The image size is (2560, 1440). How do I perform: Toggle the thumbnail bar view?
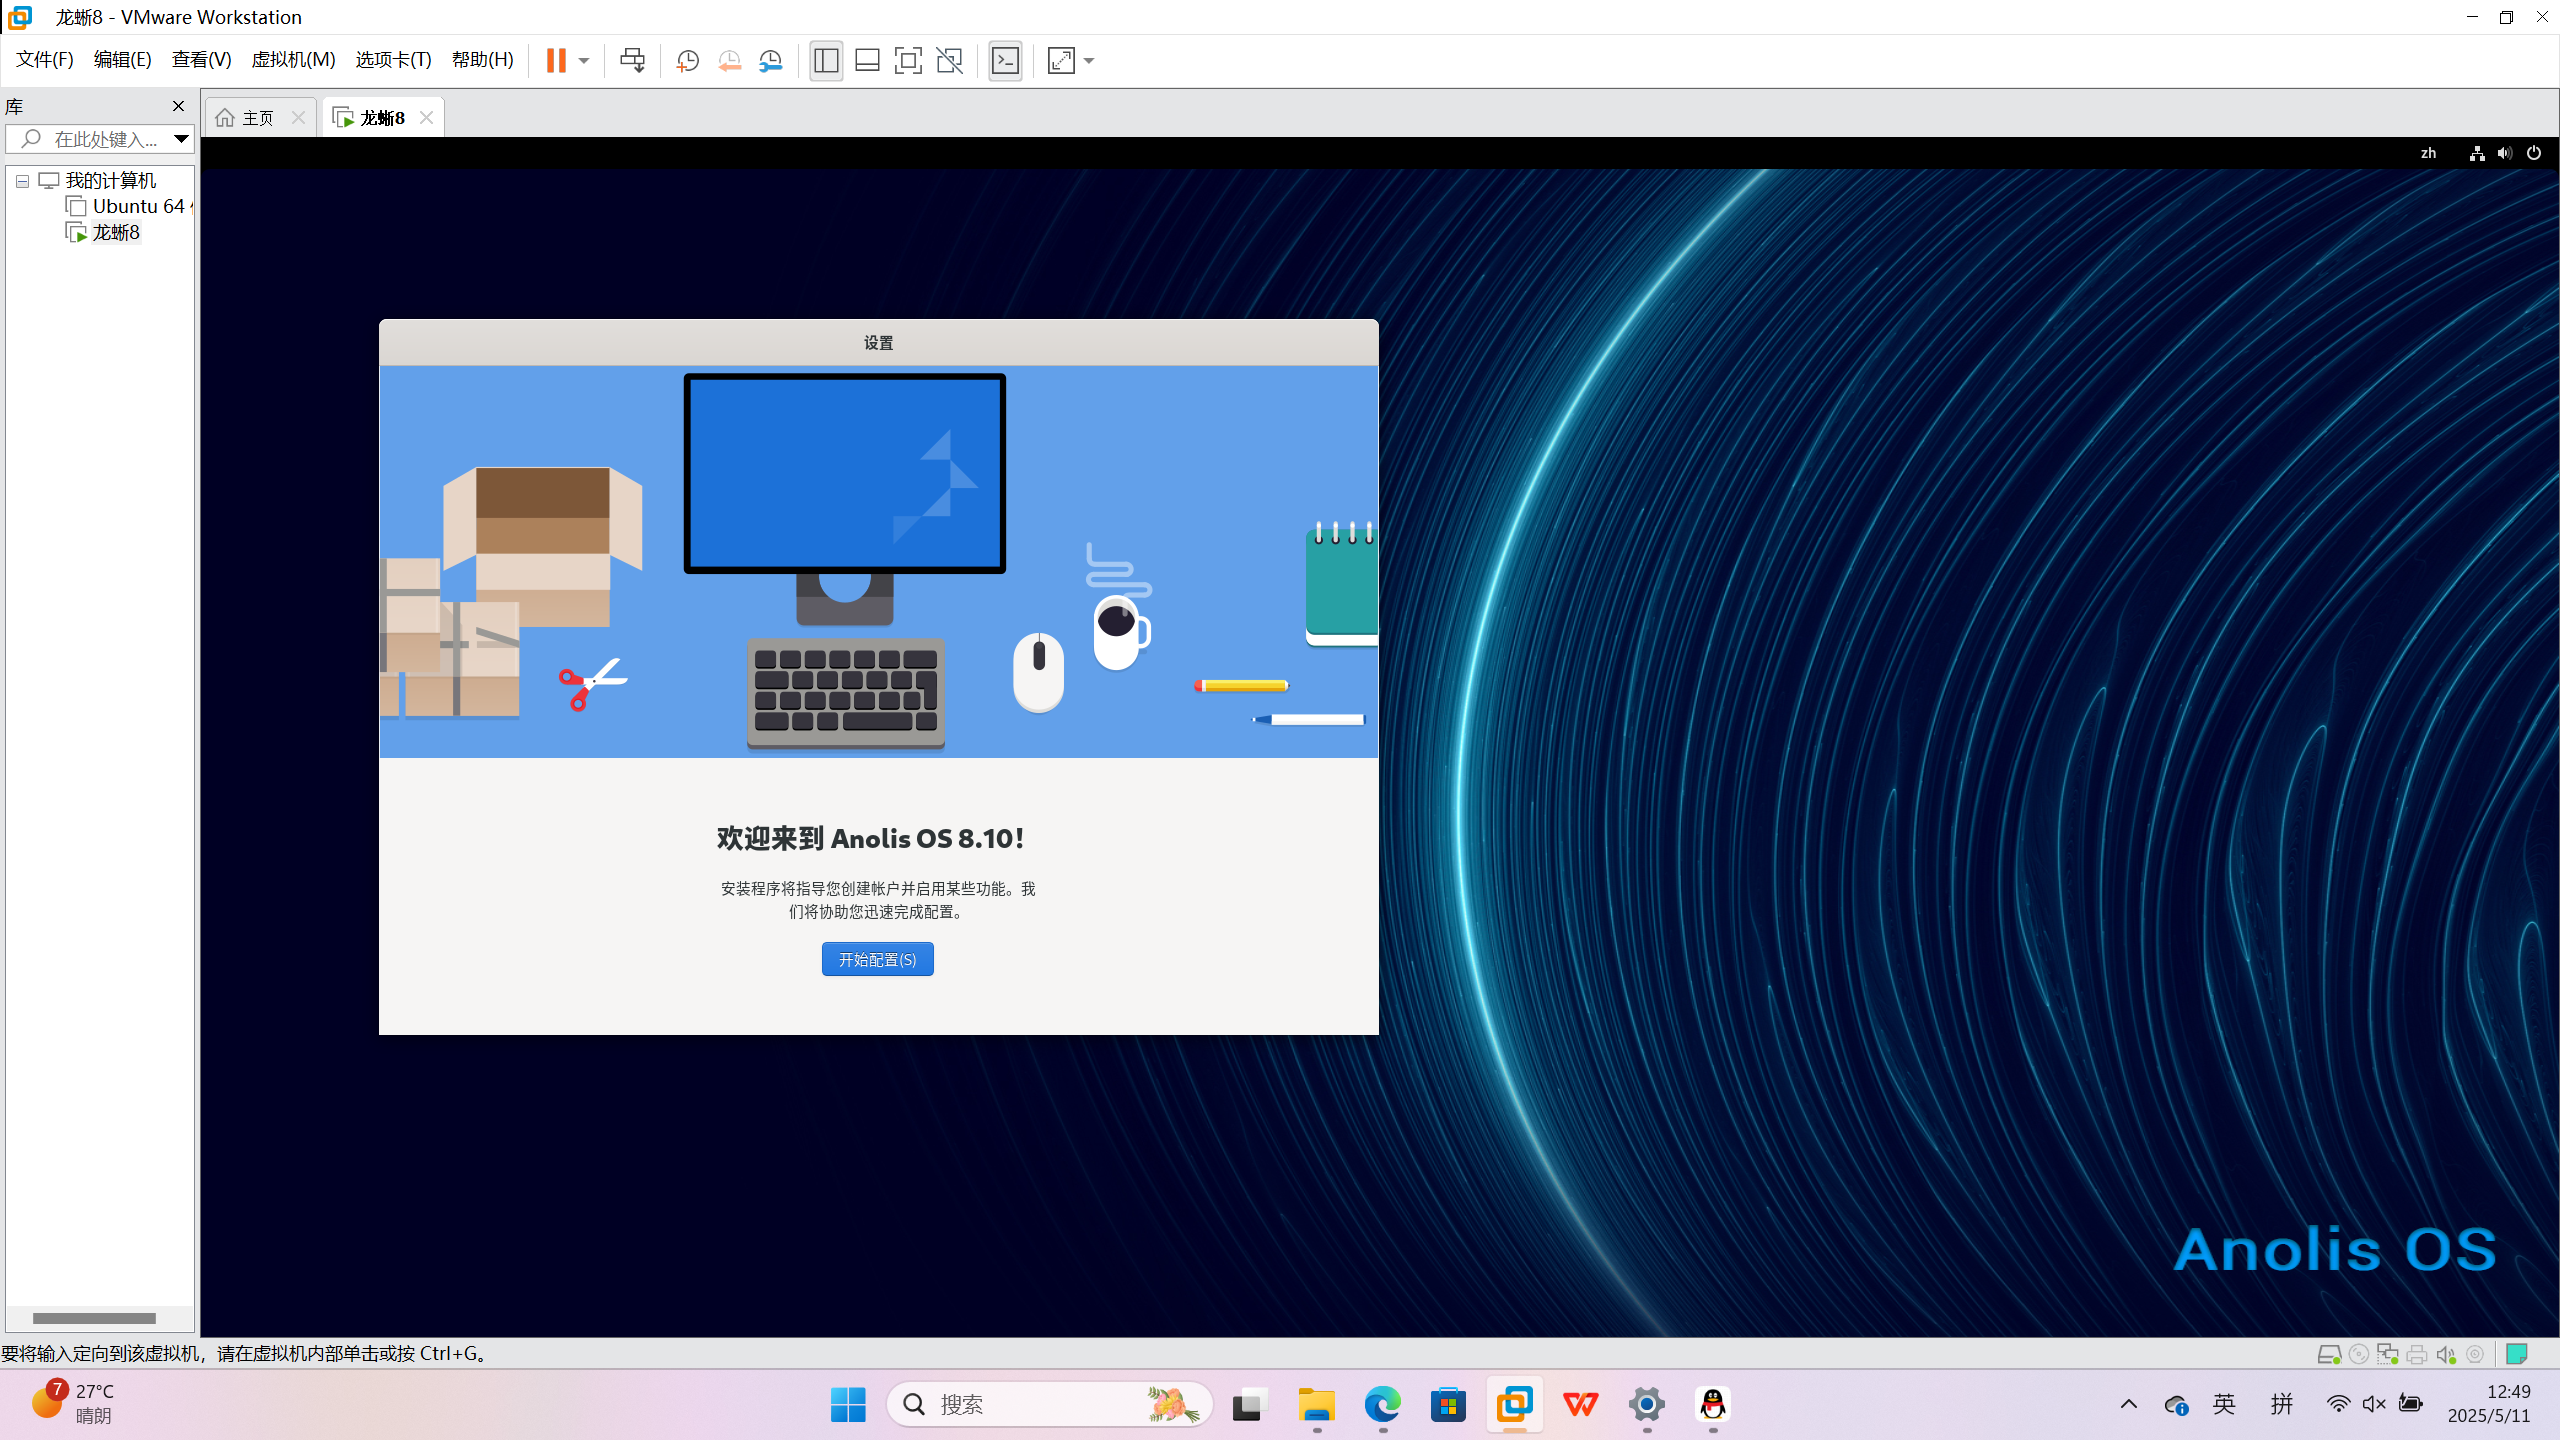coord(867,61)
